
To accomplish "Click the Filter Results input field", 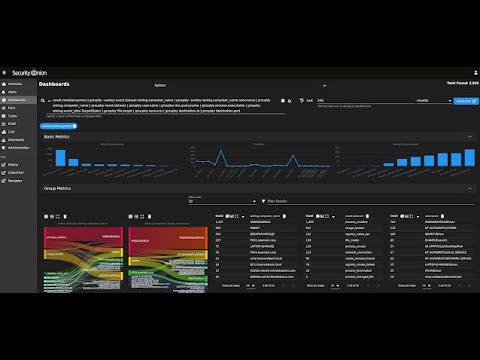I will (x=370, y=201).
